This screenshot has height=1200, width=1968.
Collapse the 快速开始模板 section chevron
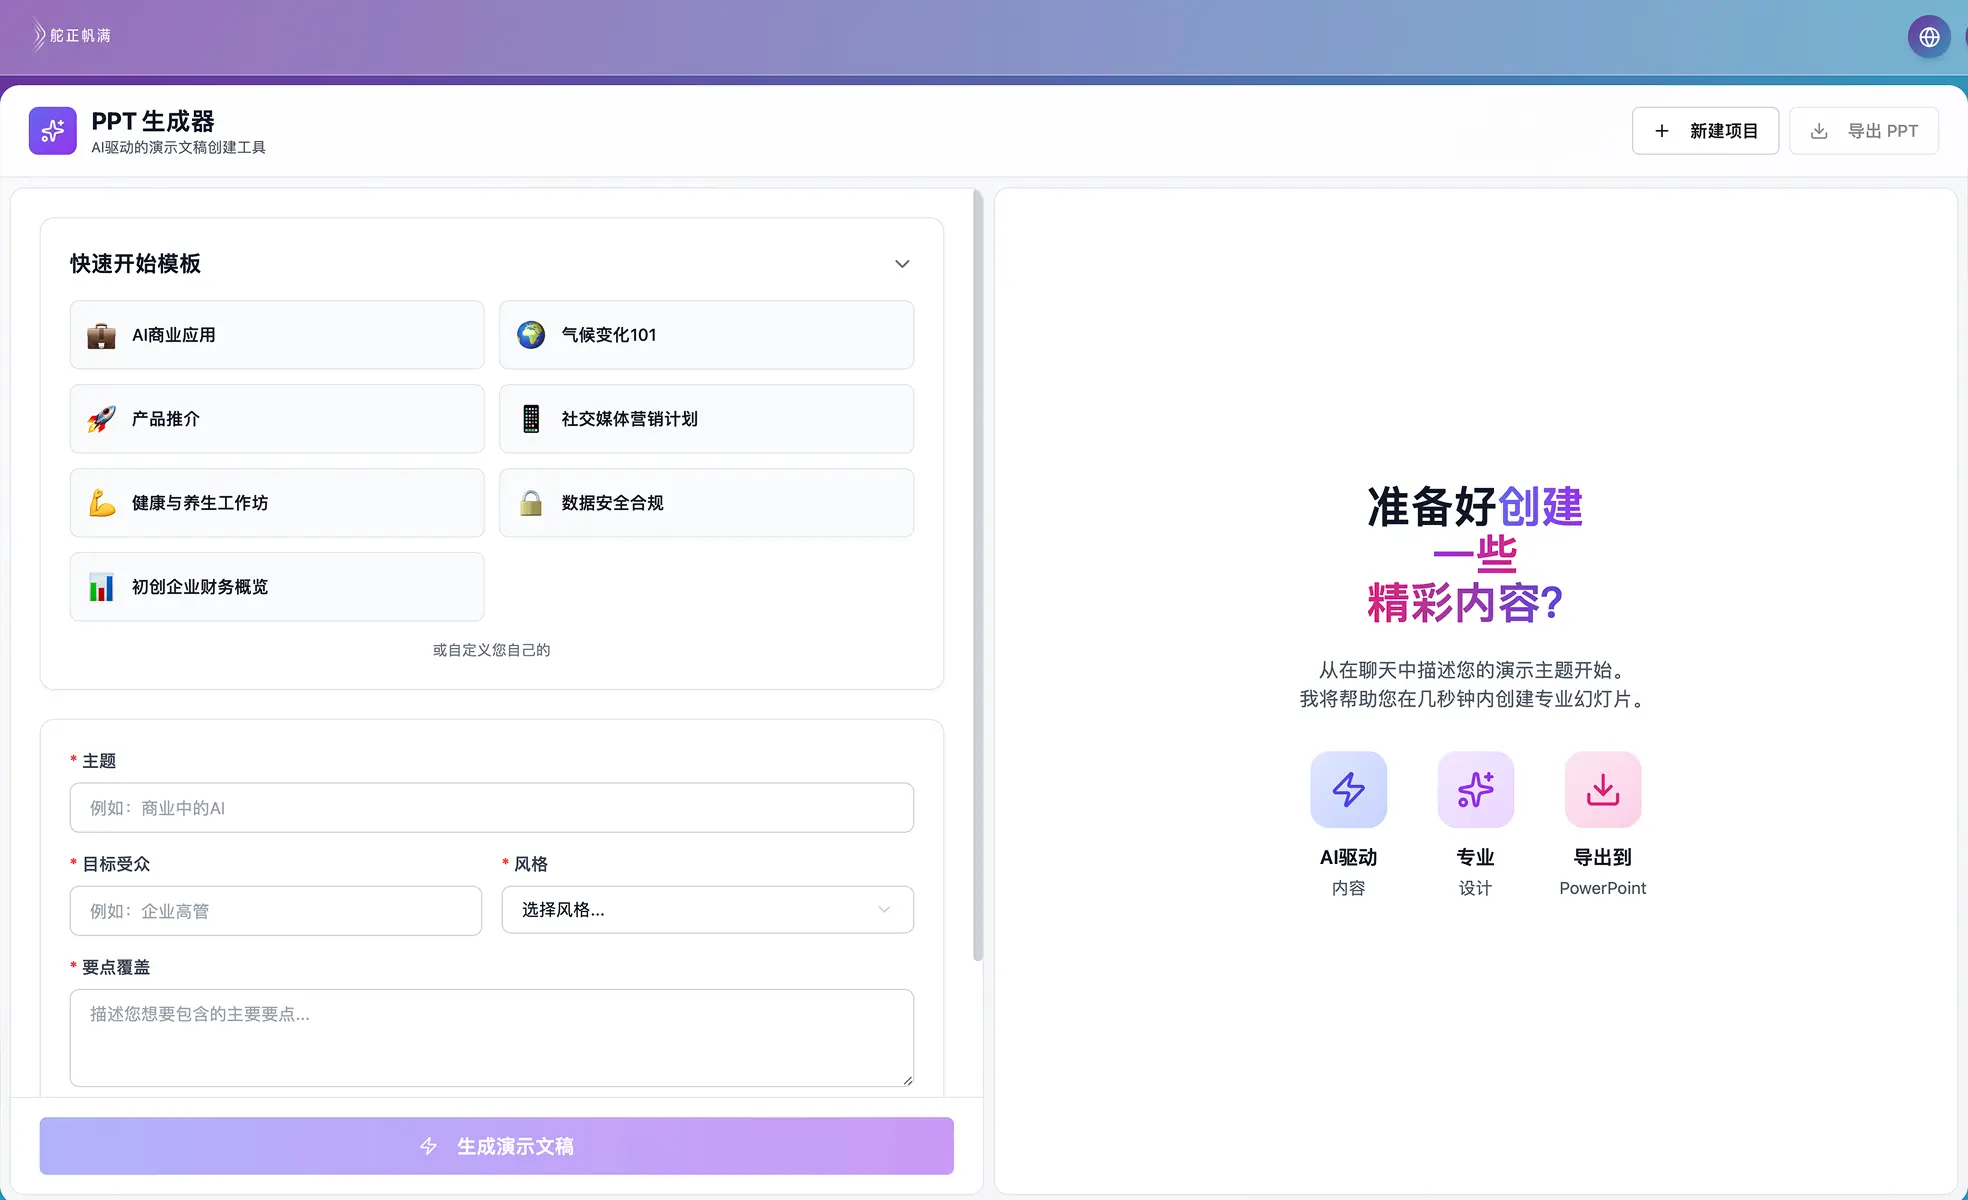[902, 264]
